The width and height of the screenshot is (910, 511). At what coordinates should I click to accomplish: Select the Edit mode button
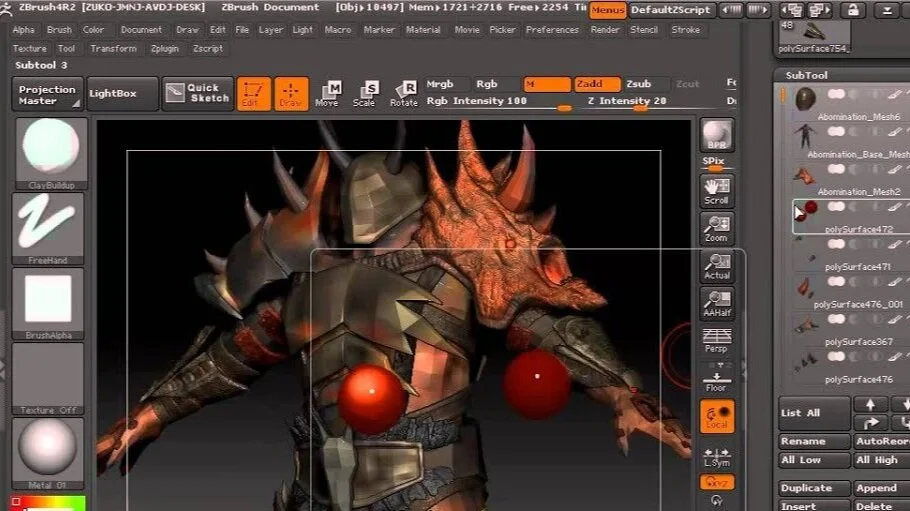pos(254,93)
